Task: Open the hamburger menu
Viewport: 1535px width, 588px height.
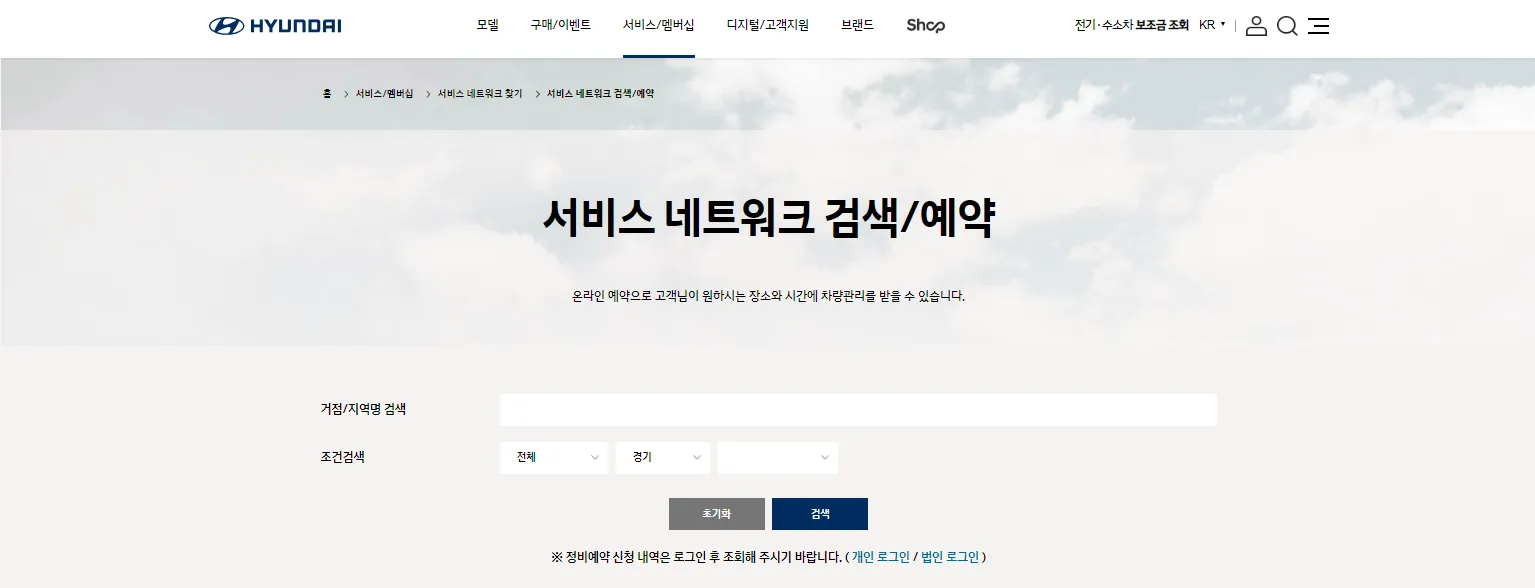Action: pos(1318,26)
